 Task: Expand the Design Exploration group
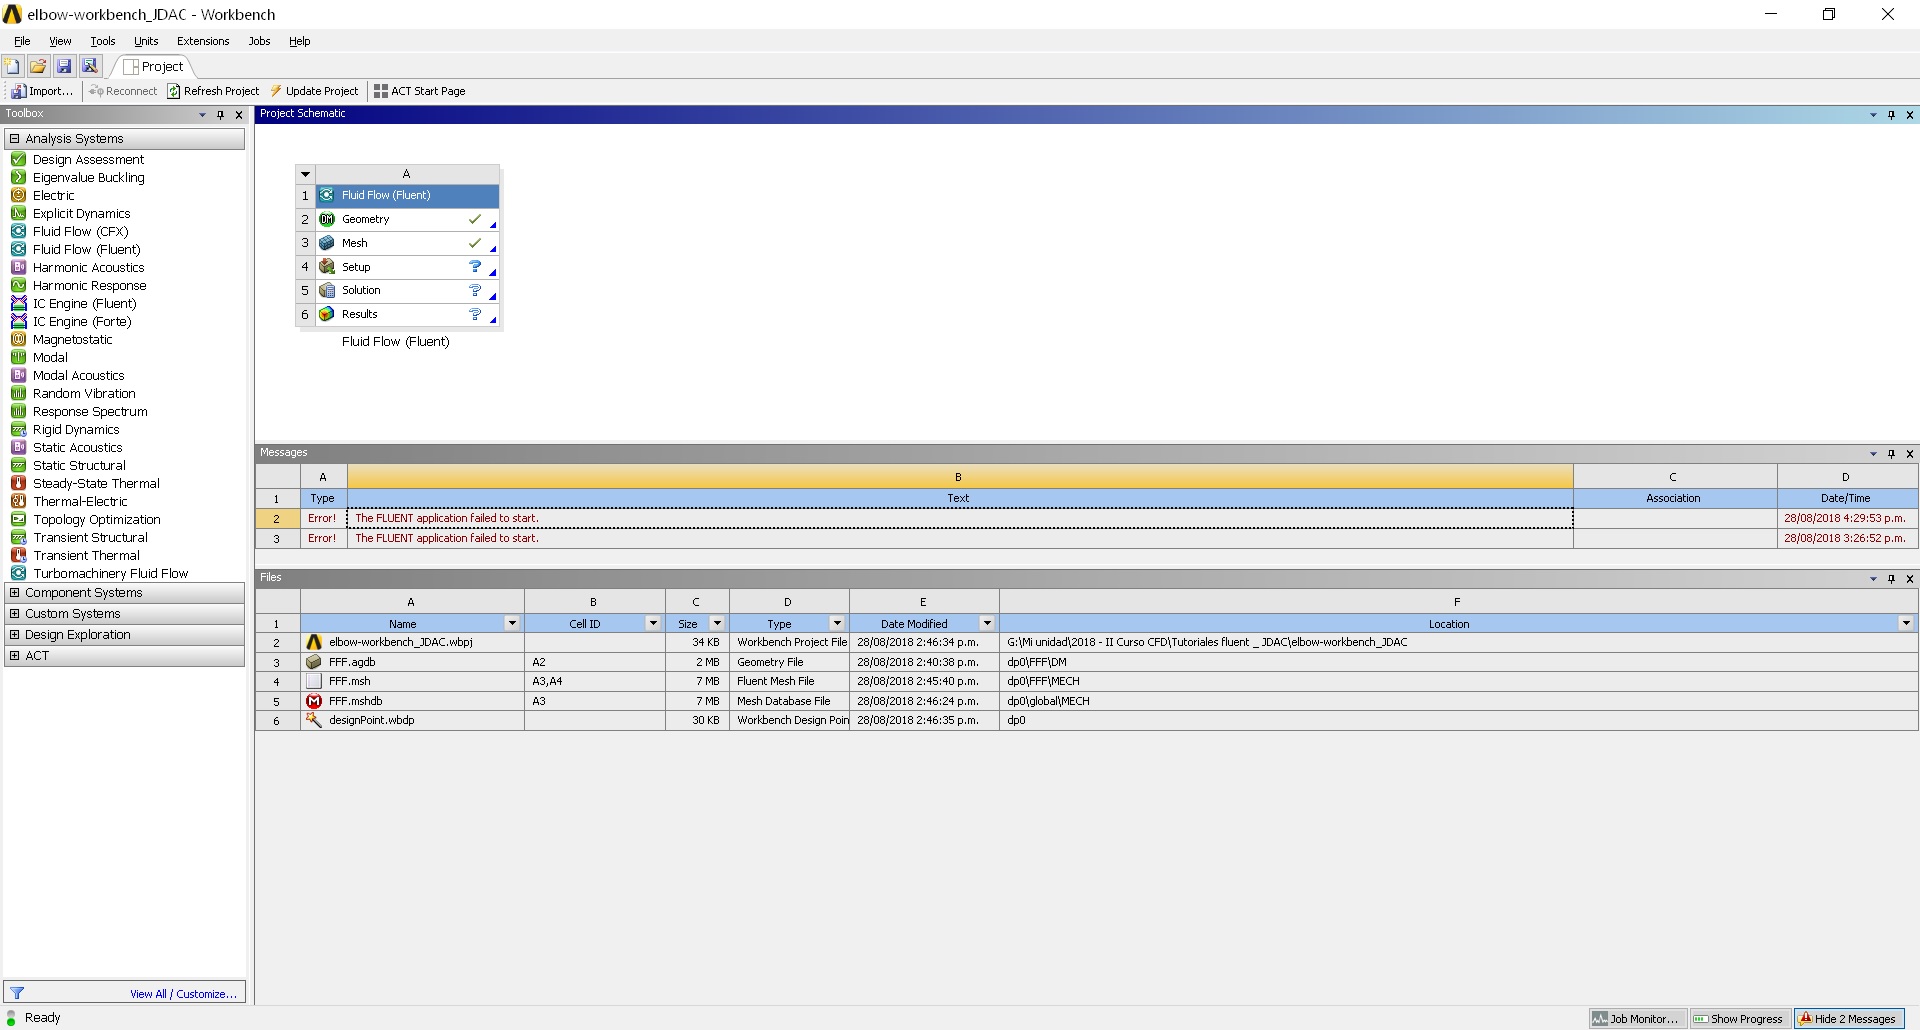[14, 634]
